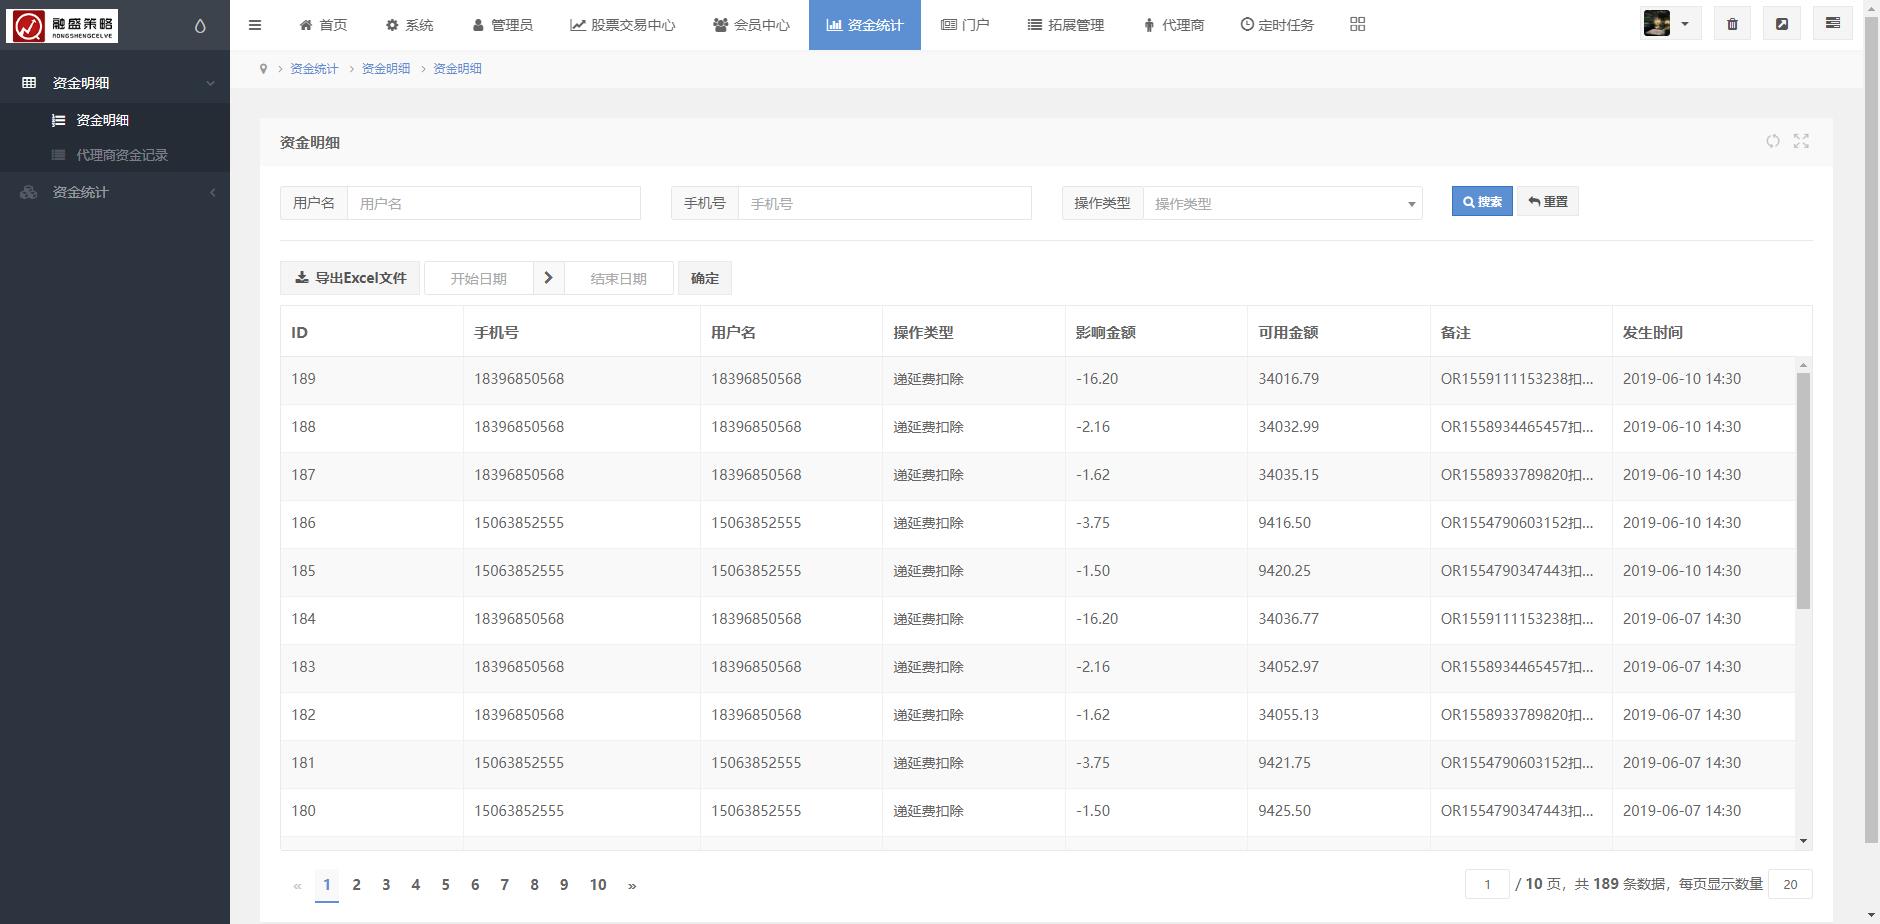Open the 拓展管理 menu
The image size is (1880, 924).
1066,25
